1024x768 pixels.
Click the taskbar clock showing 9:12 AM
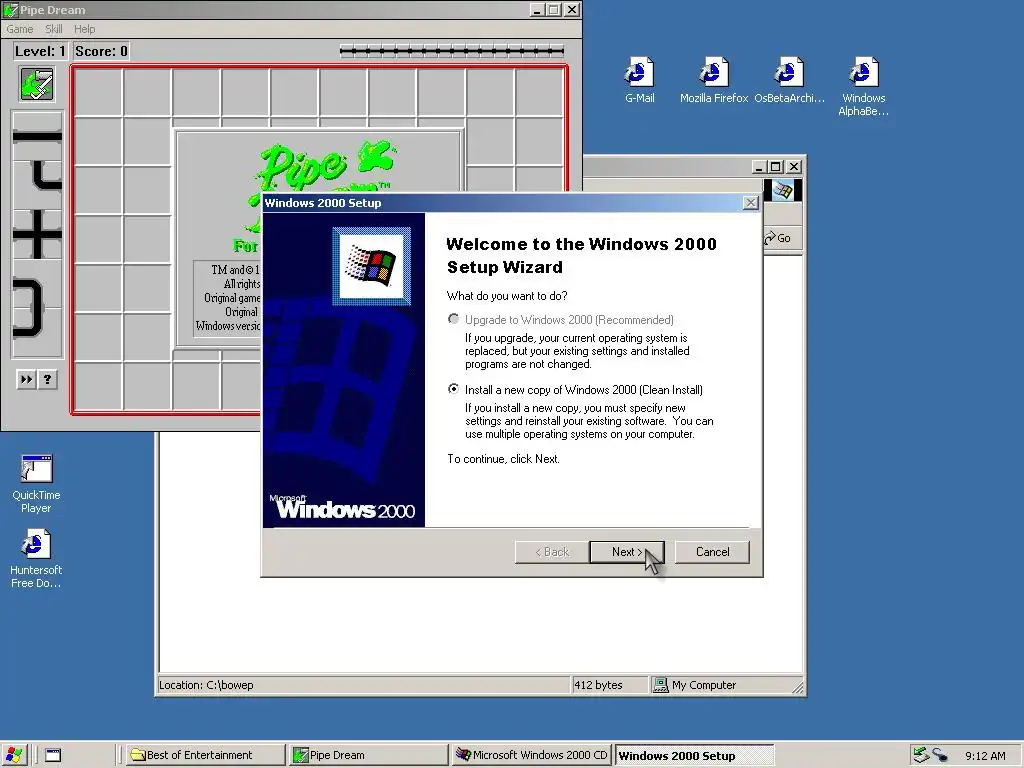[985, 756]
